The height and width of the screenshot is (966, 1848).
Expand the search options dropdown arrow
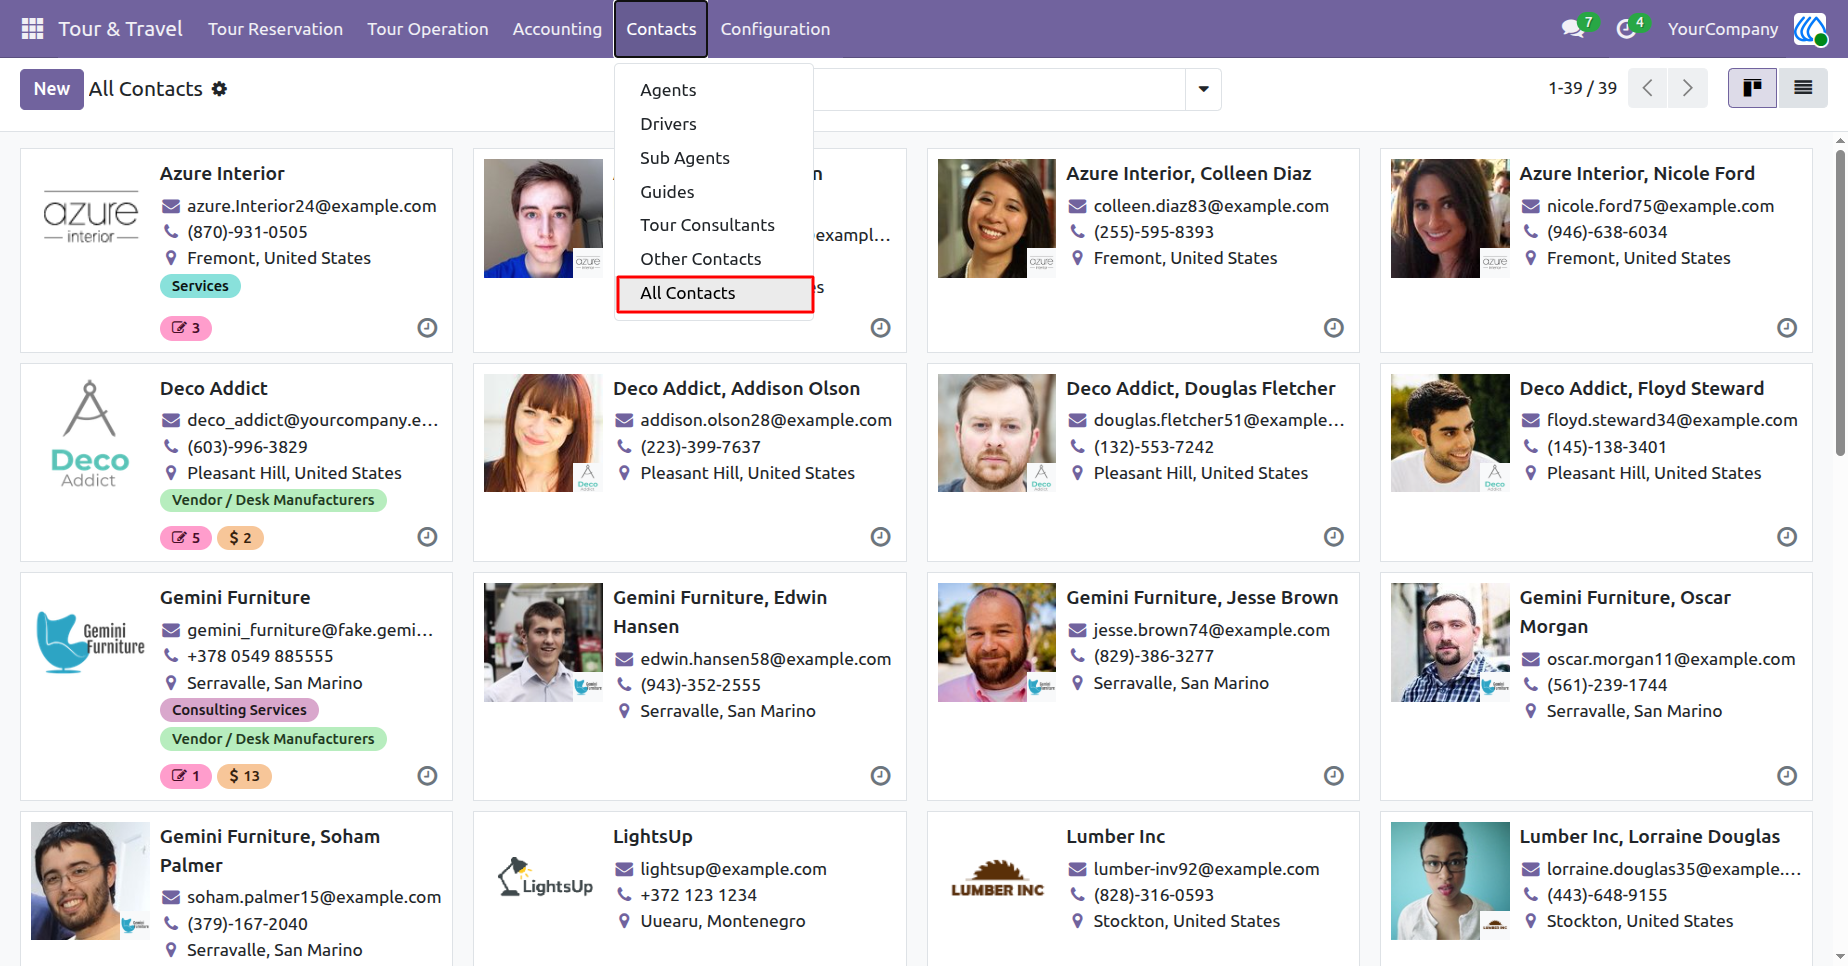1203,89
